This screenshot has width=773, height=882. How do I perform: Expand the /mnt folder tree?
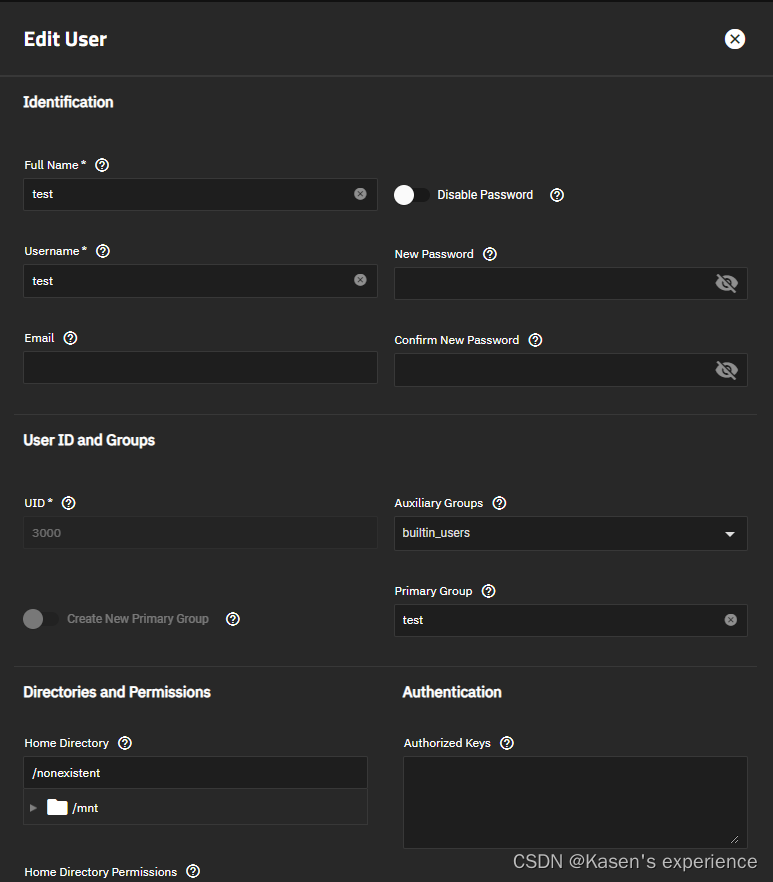(34, 808)
